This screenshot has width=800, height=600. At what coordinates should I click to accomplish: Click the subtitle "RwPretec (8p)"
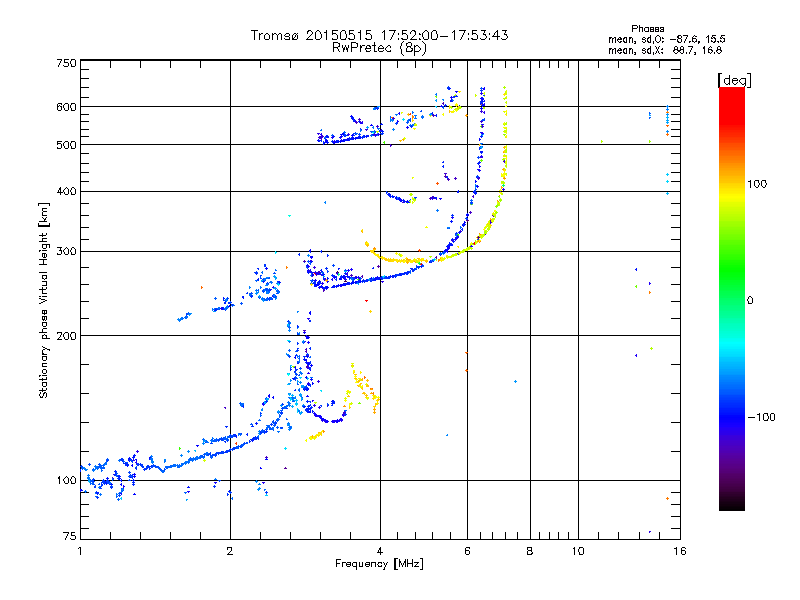pyautogui.click(x=379, y=48)
